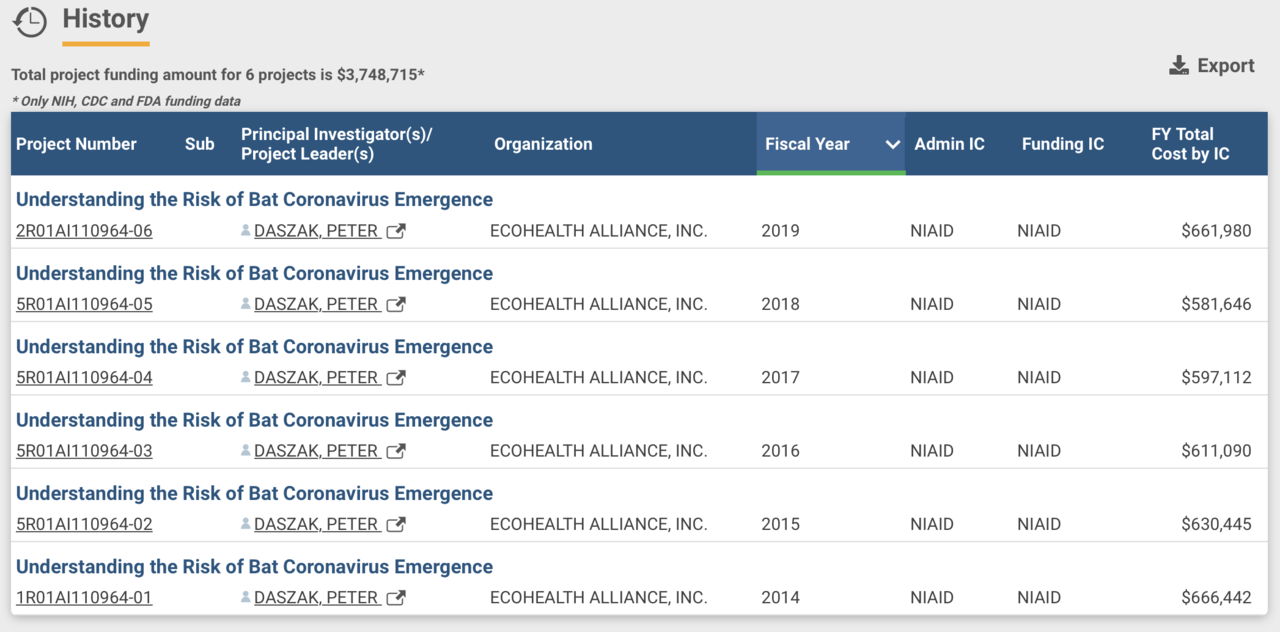Click the Admin IC column header
1280x632 pixels.
tap(949, 144)
